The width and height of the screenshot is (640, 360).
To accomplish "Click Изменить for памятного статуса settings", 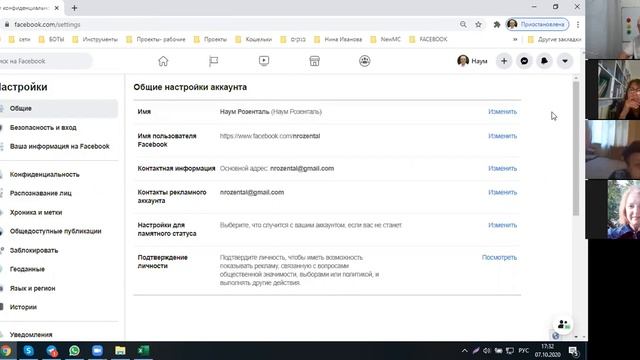I will pyautogui.click(x=502, y=225).
